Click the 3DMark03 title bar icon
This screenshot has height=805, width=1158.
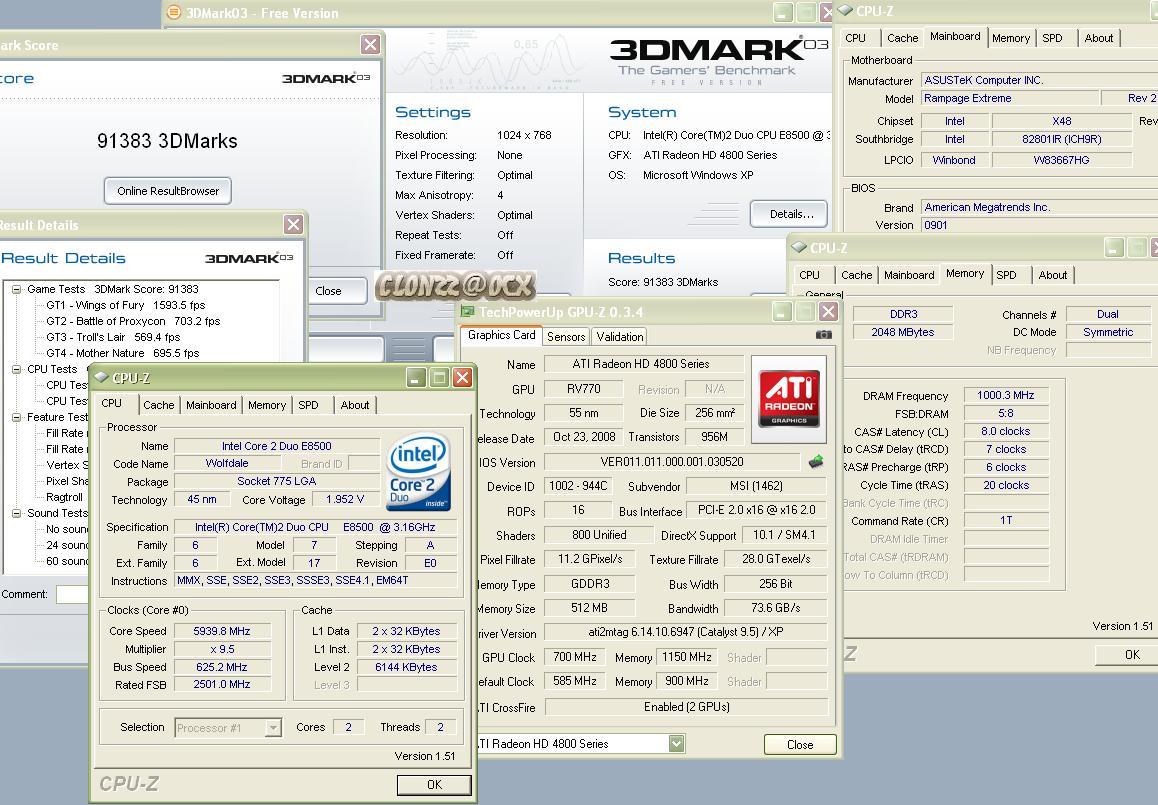click(x=174, y=13)
